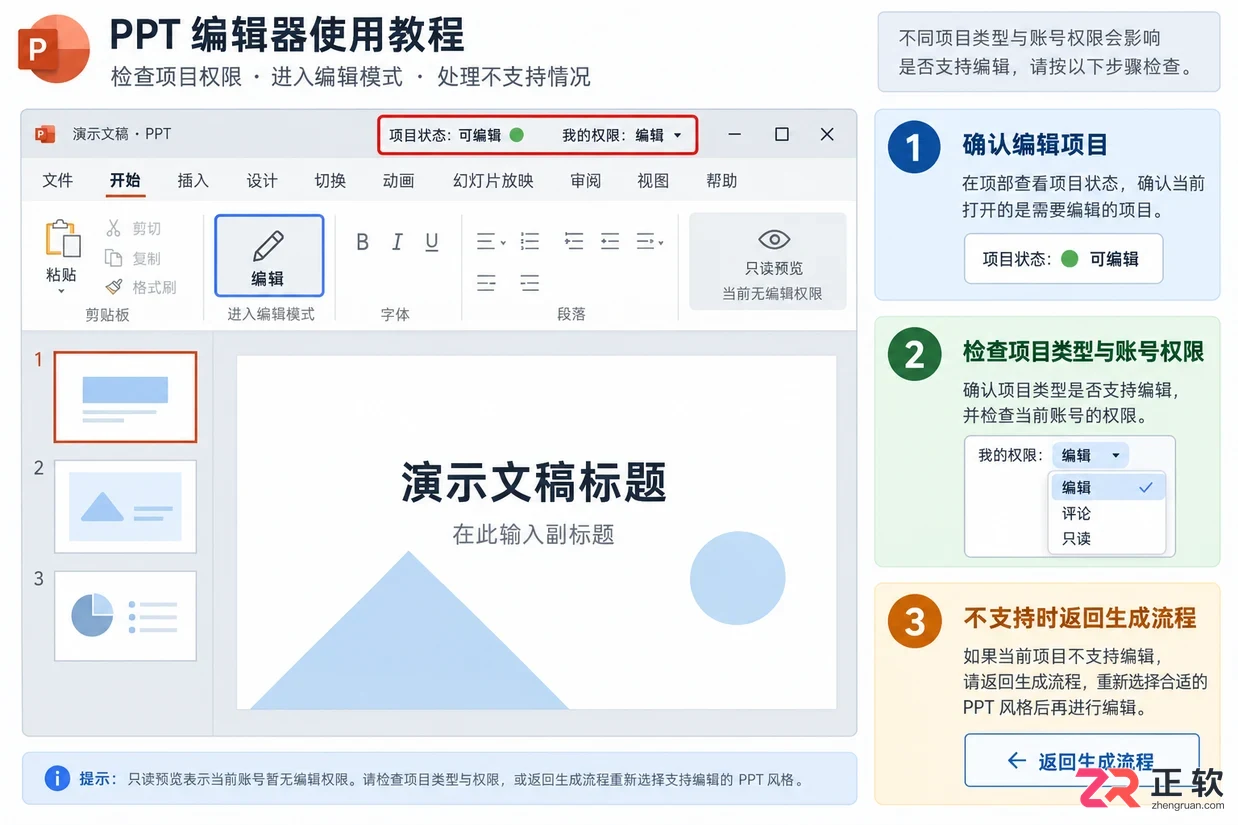The width and height of the screenshot is (1238, 825).
Task: Switch to the 设计 tab
Action: coord(262,180)
